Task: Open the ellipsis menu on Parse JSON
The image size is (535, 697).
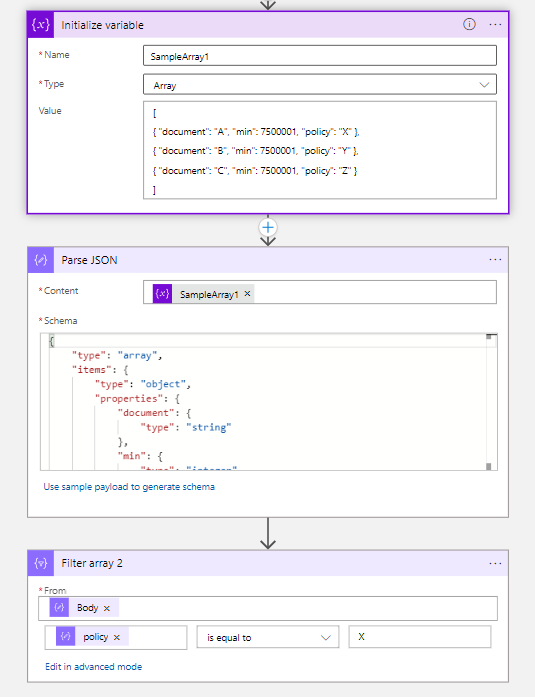Action: tap(495, 260)
